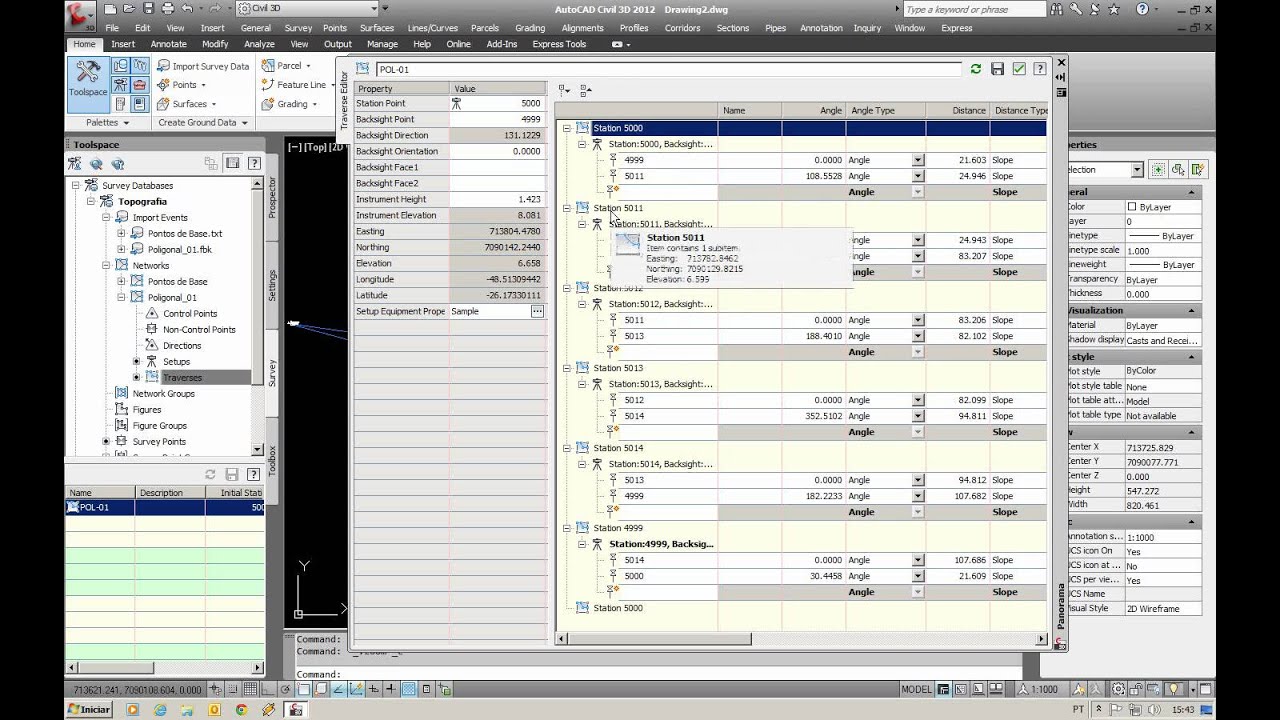The width and height of the screenshot is (1280, 720).
Task: Click the POL-01 traverse name field
Action: 668,69
